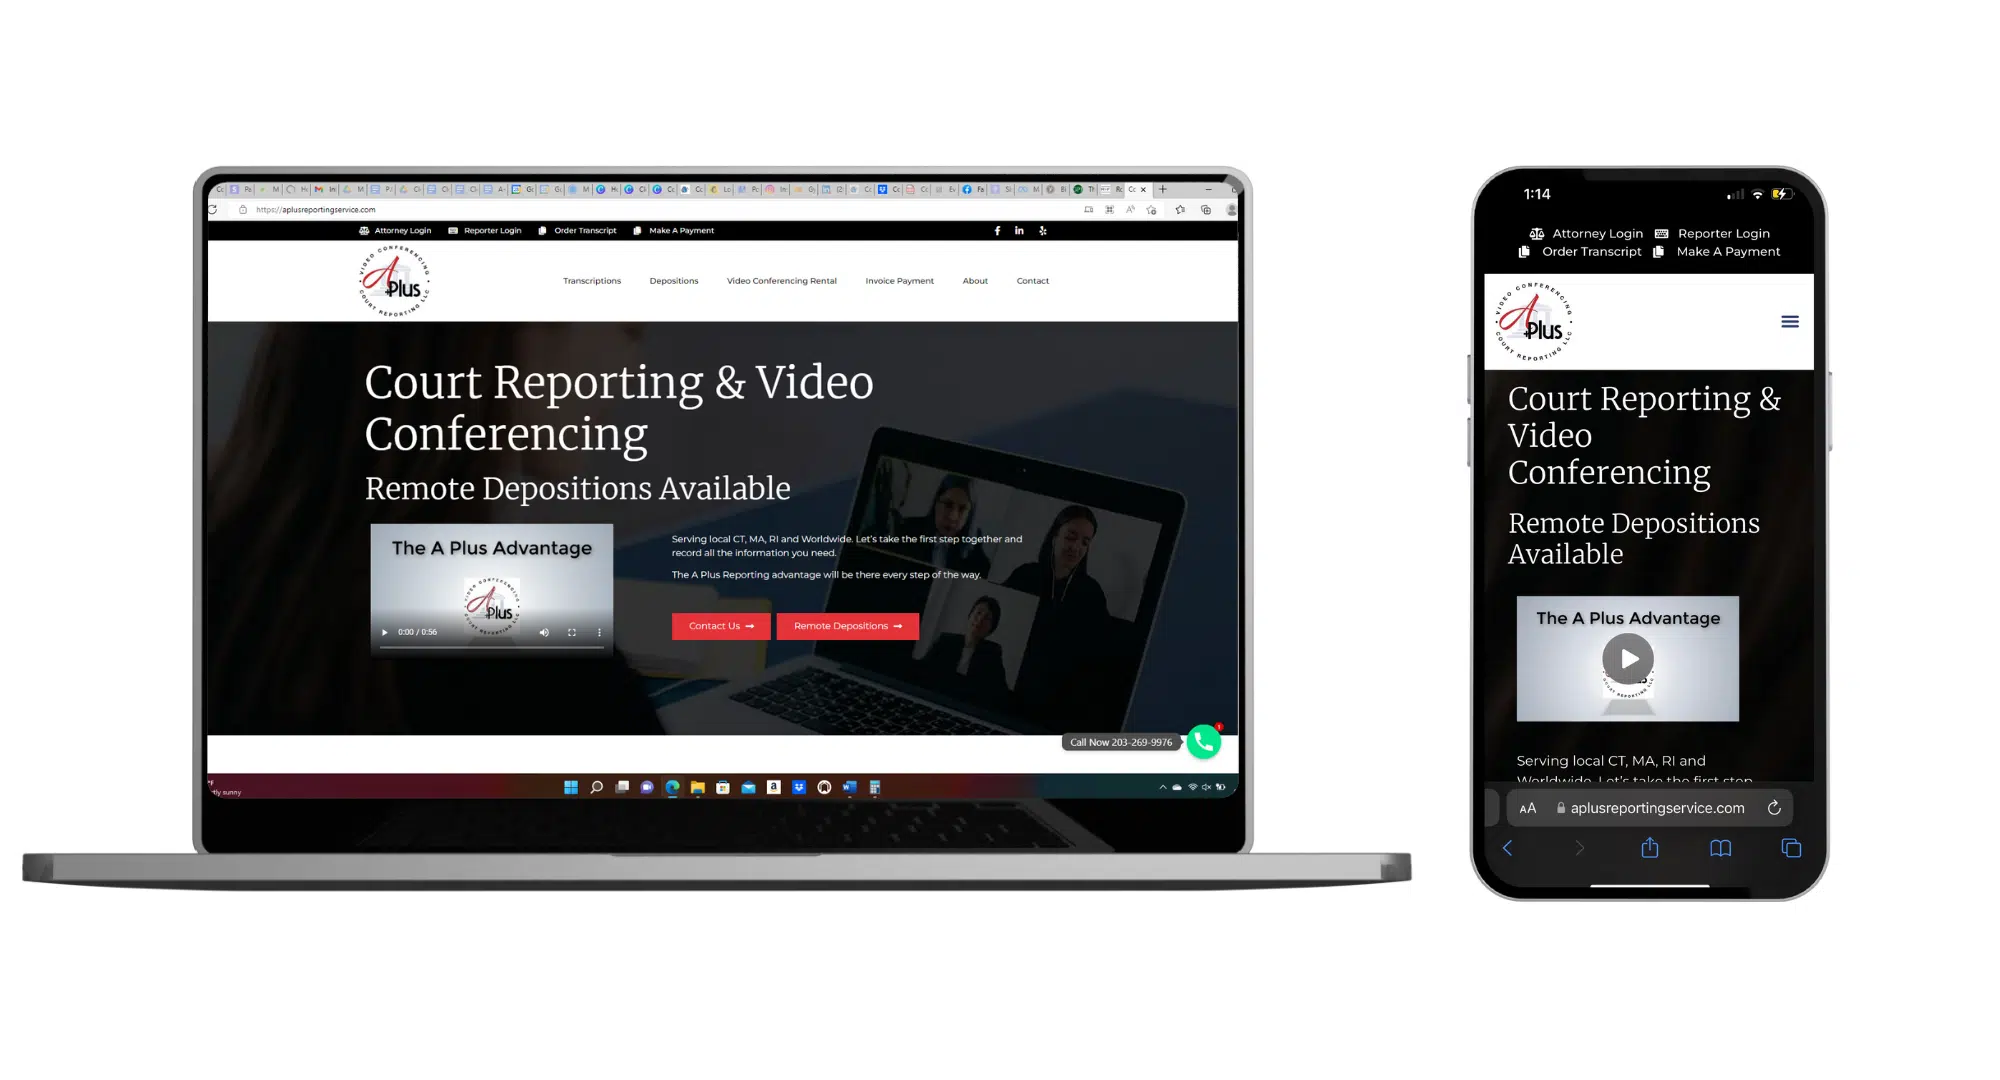Click the third social icon in header bar

[1041, 230]
